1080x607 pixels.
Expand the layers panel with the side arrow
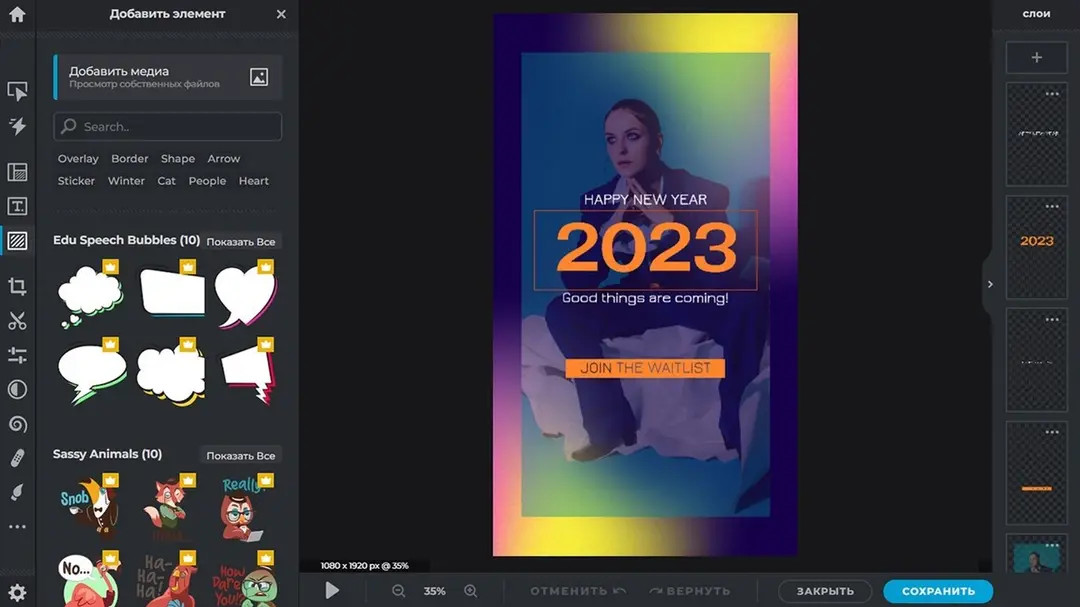point(990,284)
